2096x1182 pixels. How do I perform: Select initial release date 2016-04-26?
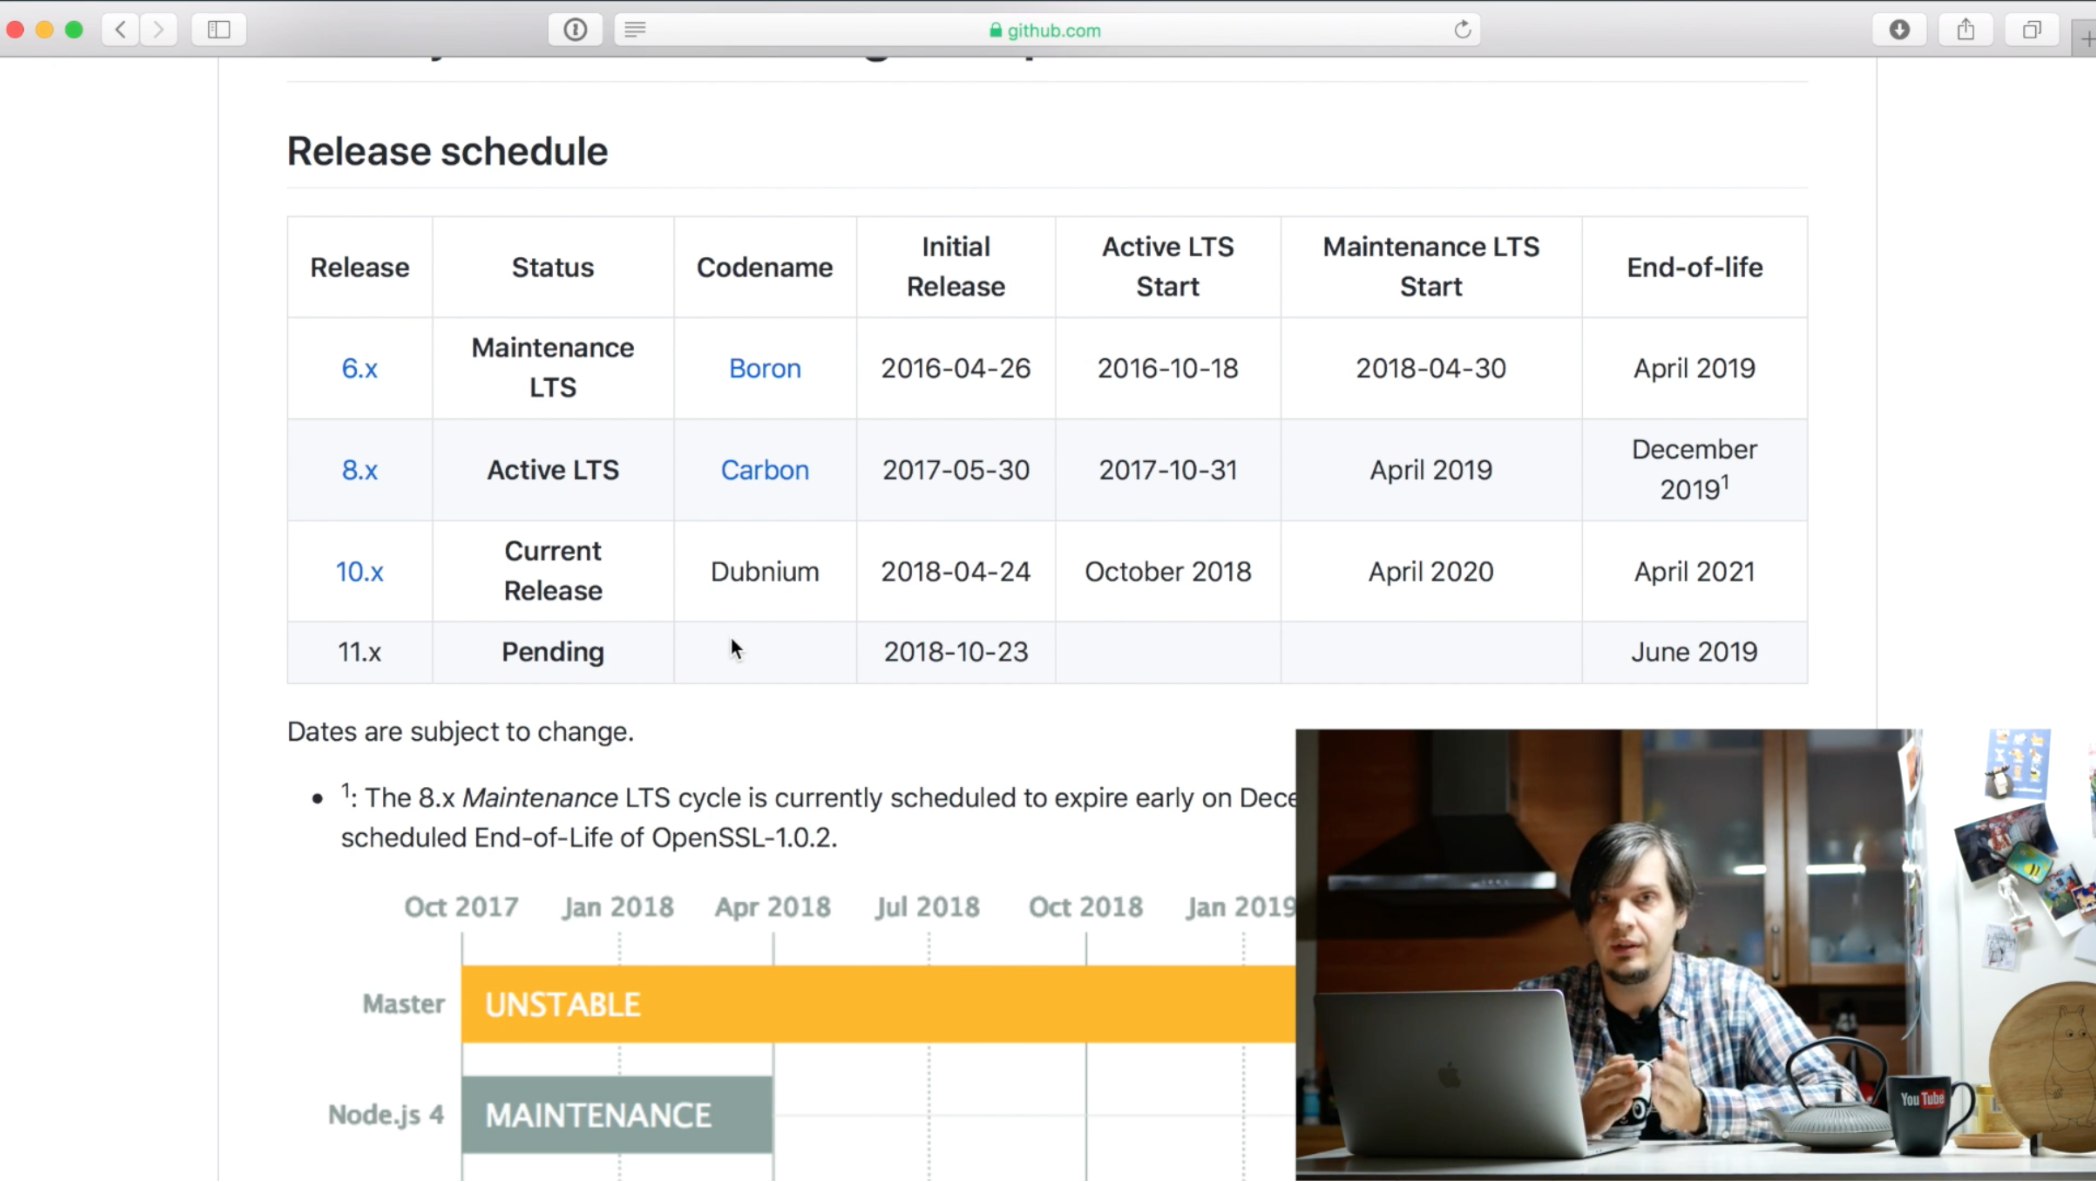tap(956, 368)
